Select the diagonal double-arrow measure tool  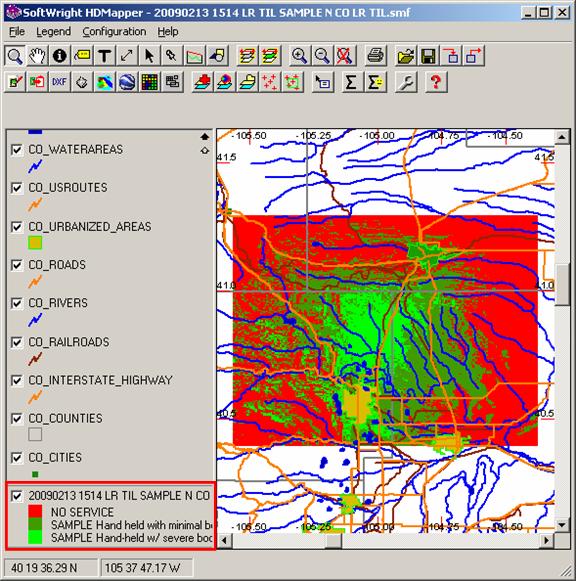click(x=127, y=56)
